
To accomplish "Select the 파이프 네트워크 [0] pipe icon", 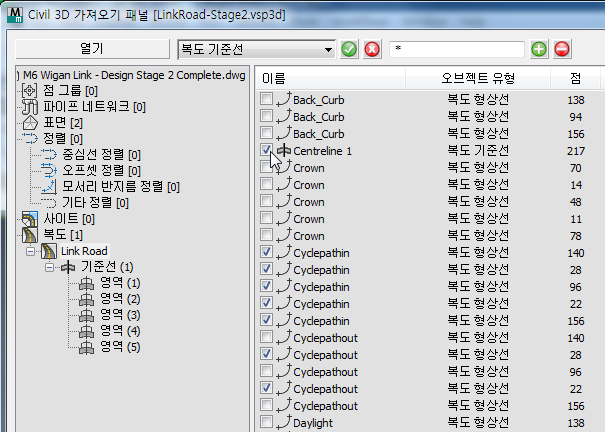I will pos(30,107).
